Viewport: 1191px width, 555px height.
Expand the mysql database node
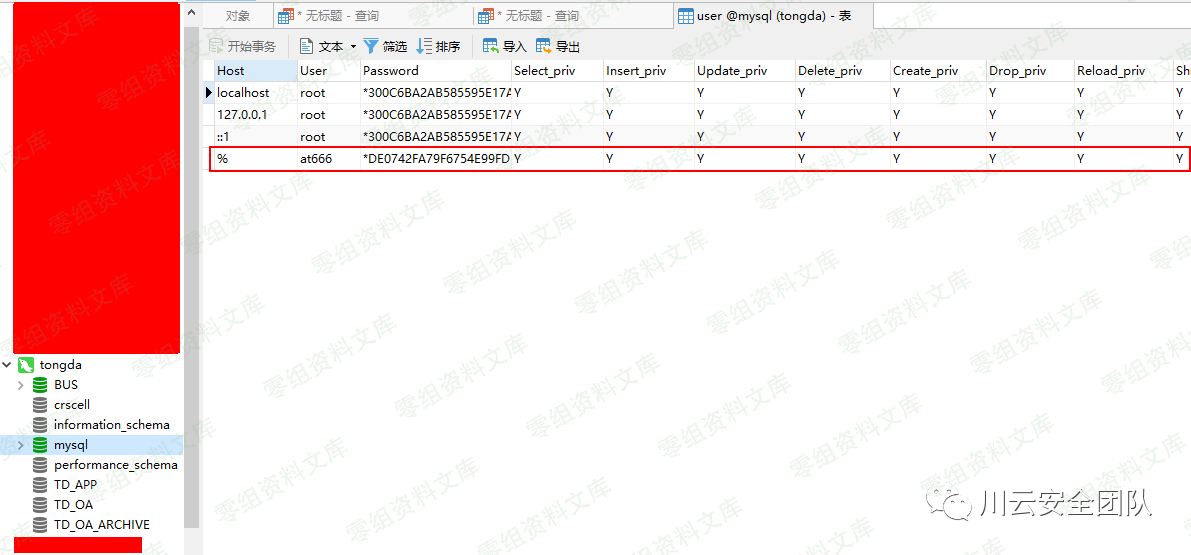pyautogui.click(x=21, y=445)
